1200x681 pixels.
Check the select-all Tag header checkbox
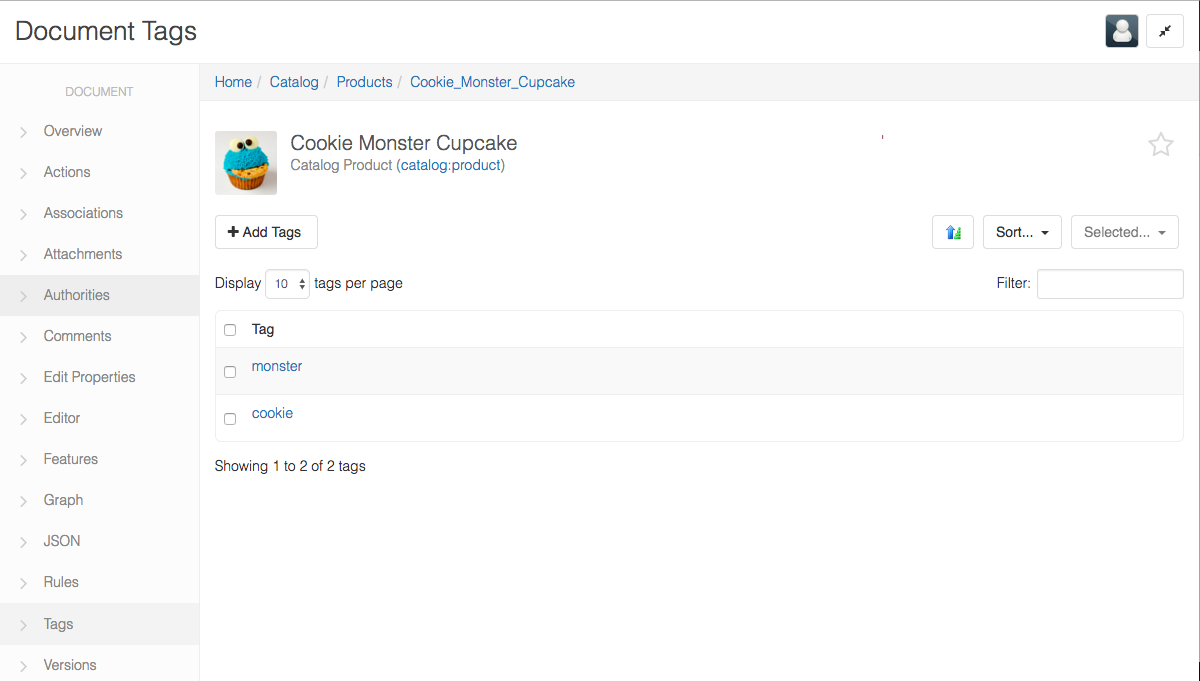[230, 330]
